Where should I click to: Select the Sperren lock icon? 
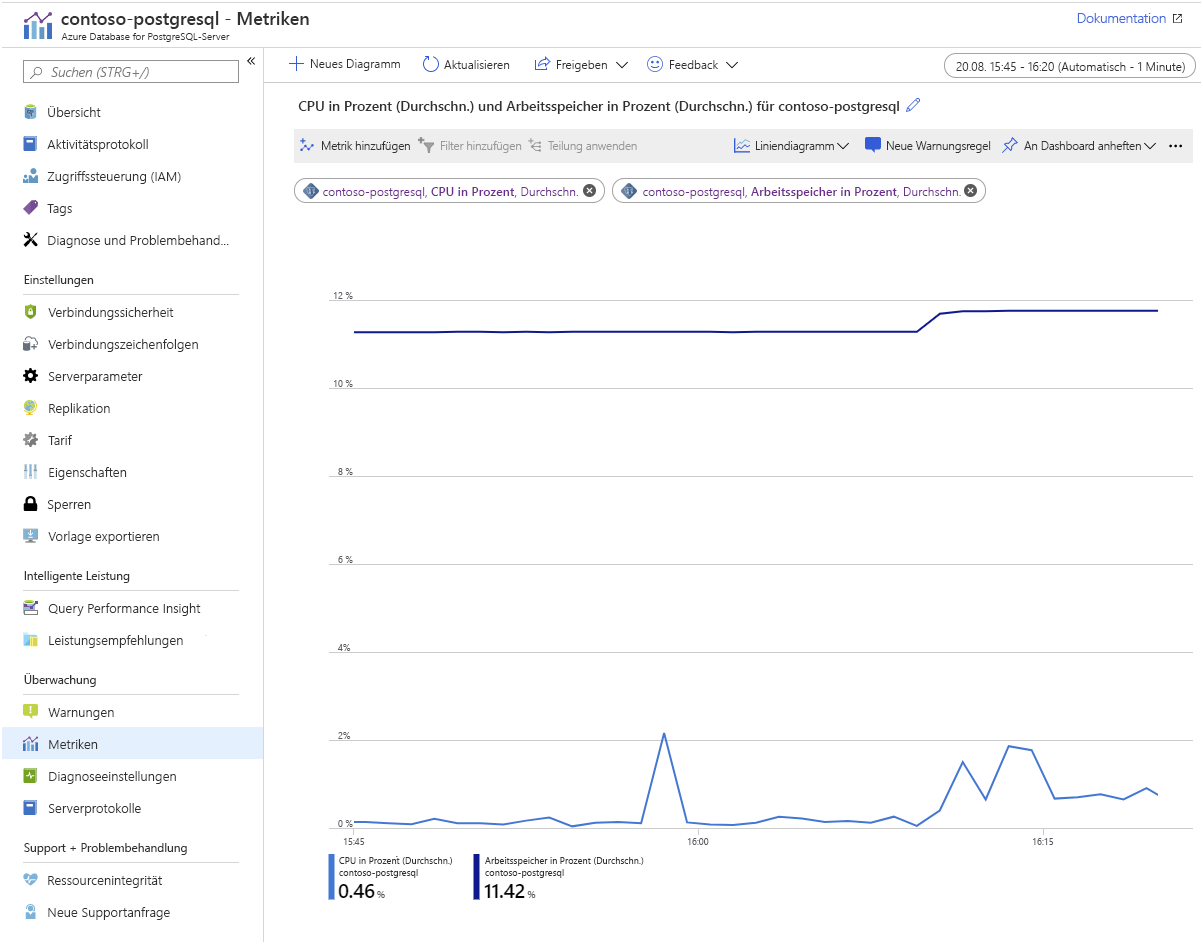pos(31,504)
